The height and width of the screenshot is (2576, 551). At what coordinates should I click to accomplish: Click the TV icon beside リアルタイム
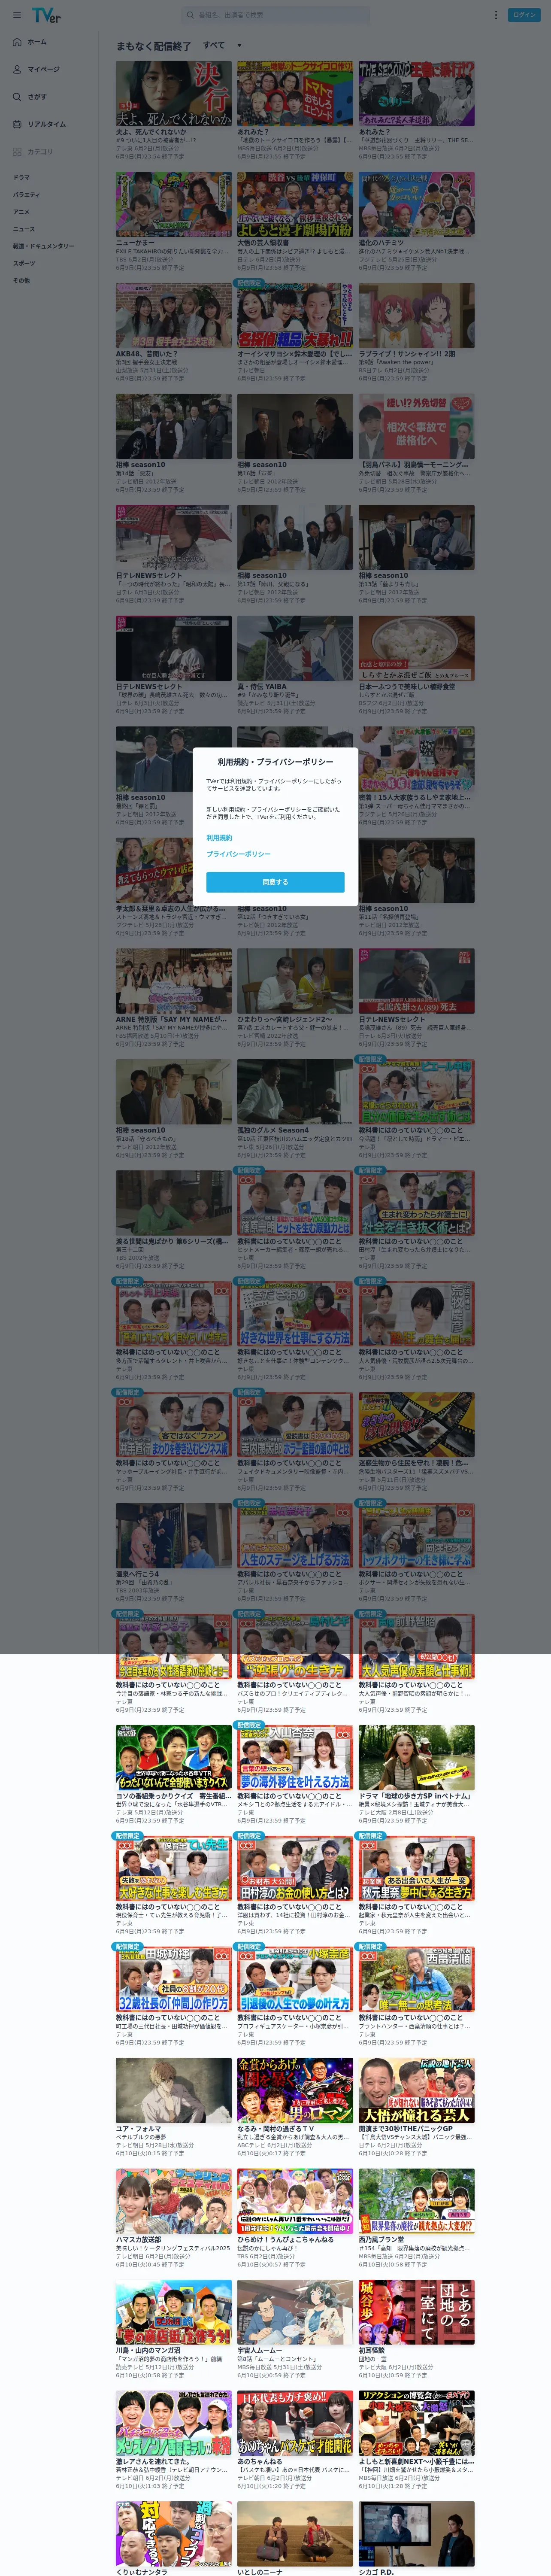pyautogui.click(x=17, y=124)
